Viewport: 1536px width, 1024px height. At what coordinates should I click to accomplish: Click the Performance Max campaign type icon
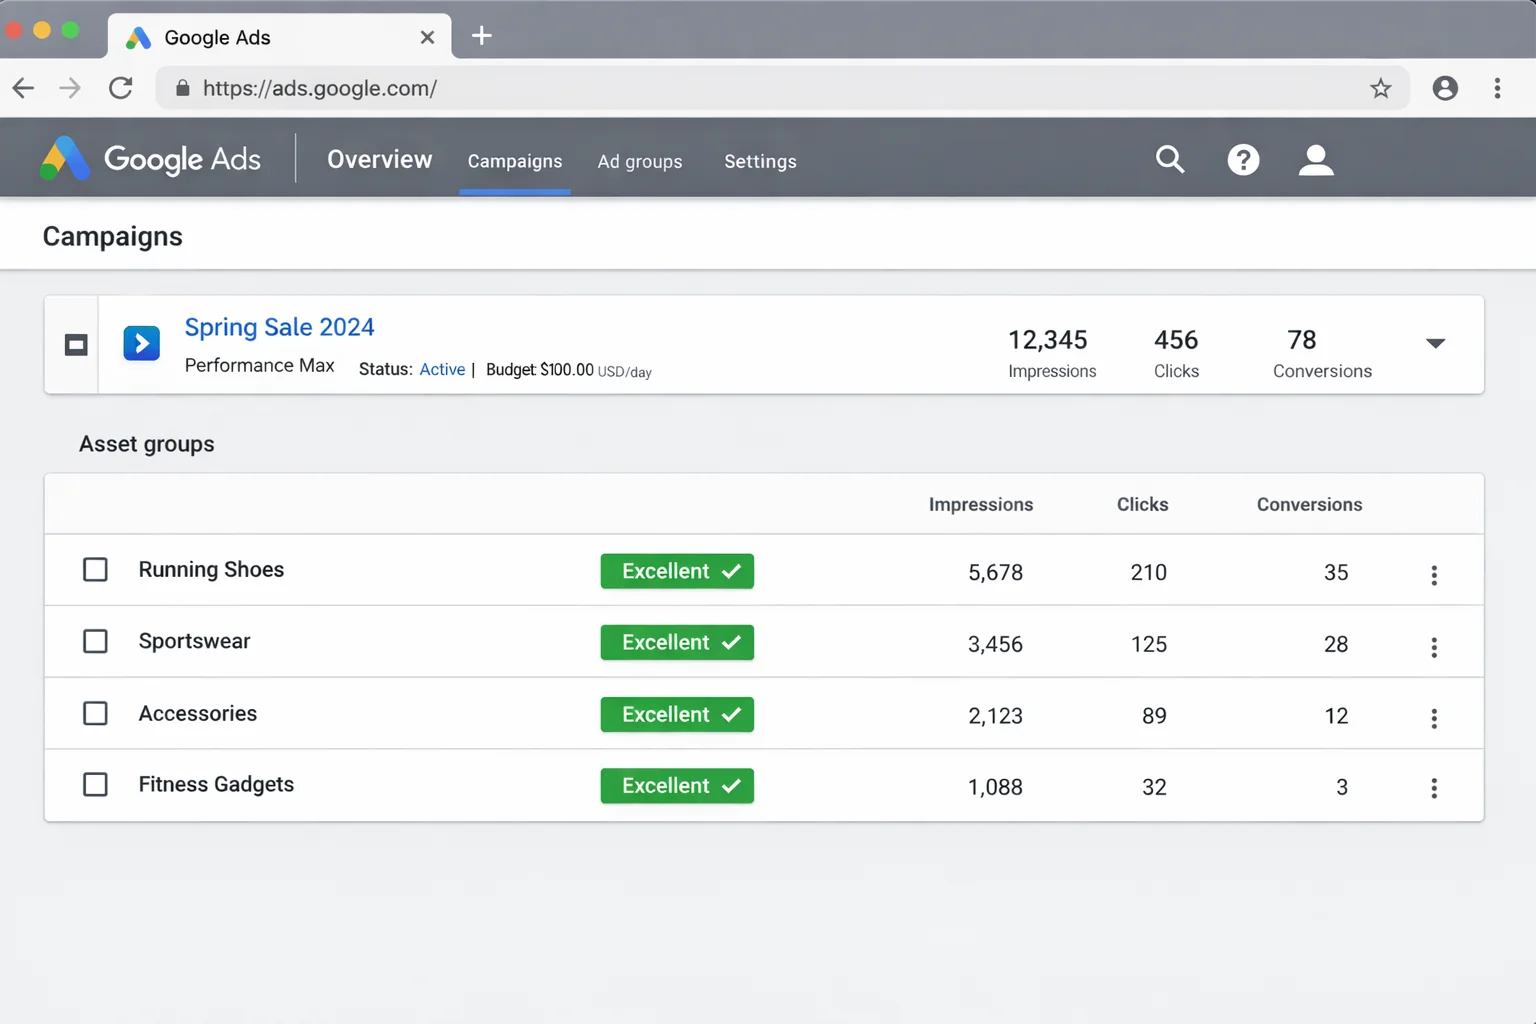coord(142,344)
